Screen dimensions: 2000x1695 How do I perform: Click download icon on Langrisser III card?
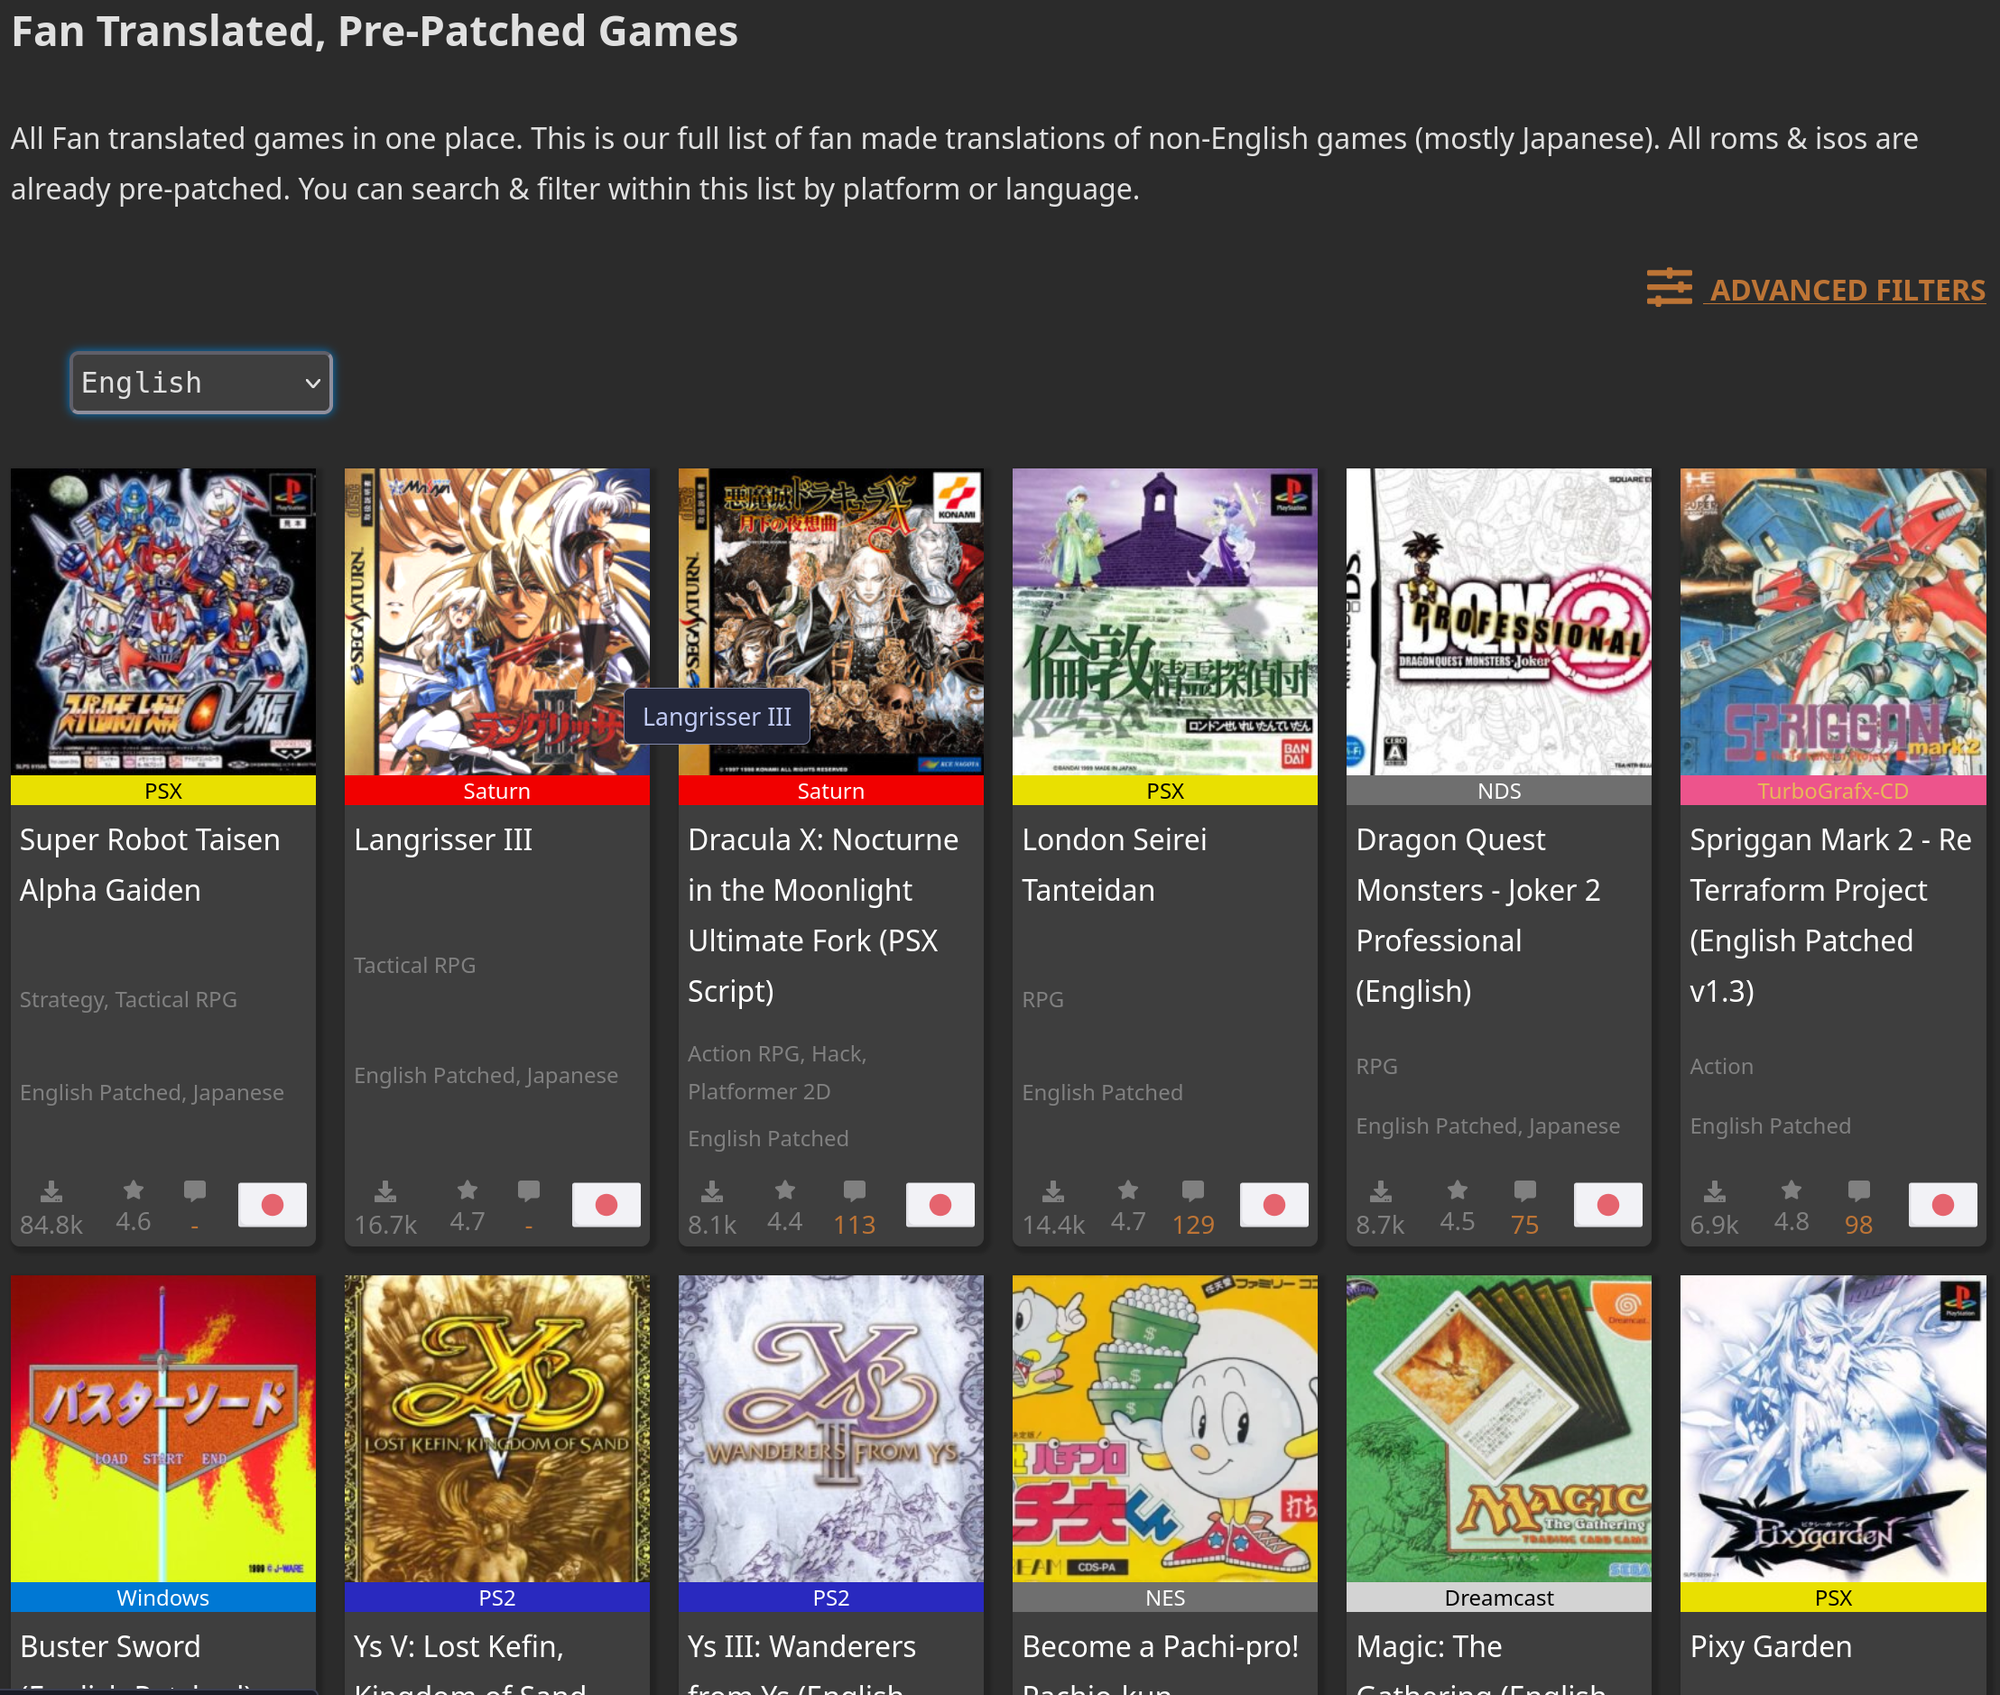point(385,1191)
